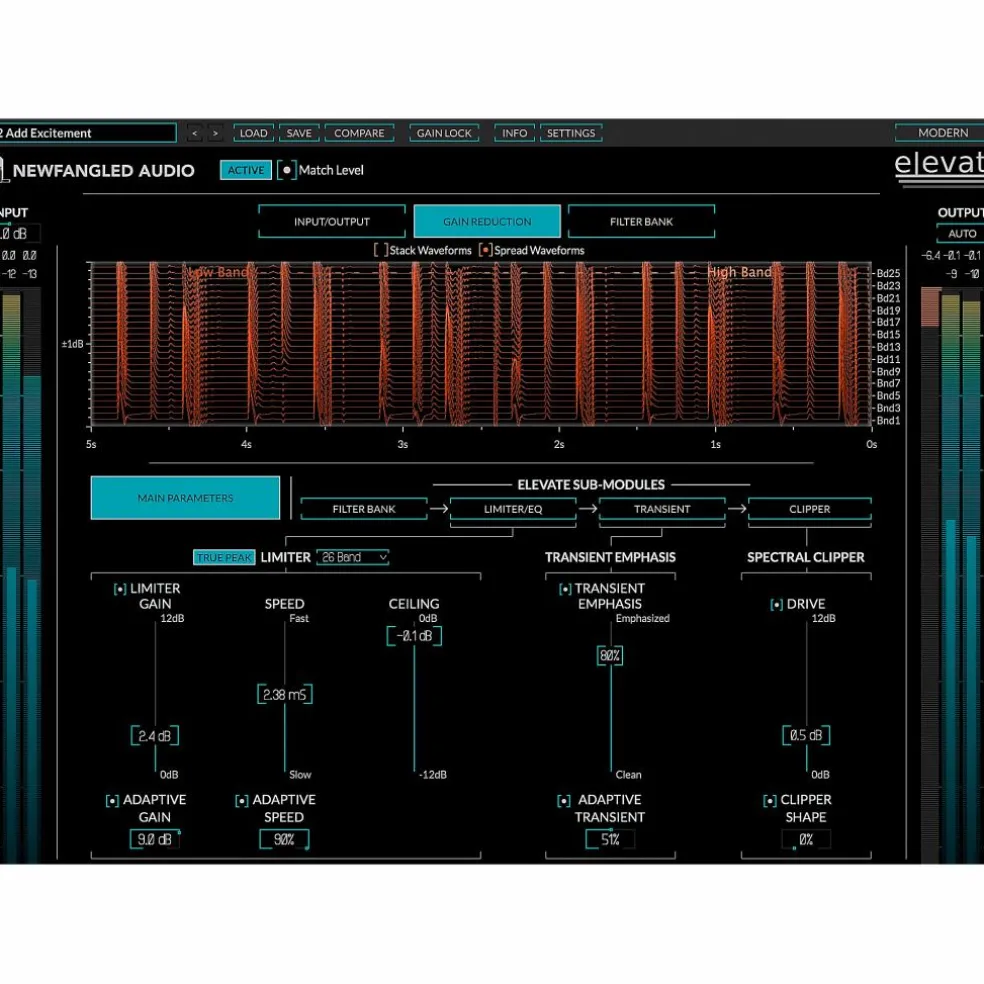984x984 pixels.
Task: Click the 90% adaptive speed field
Action: [284, 839]
